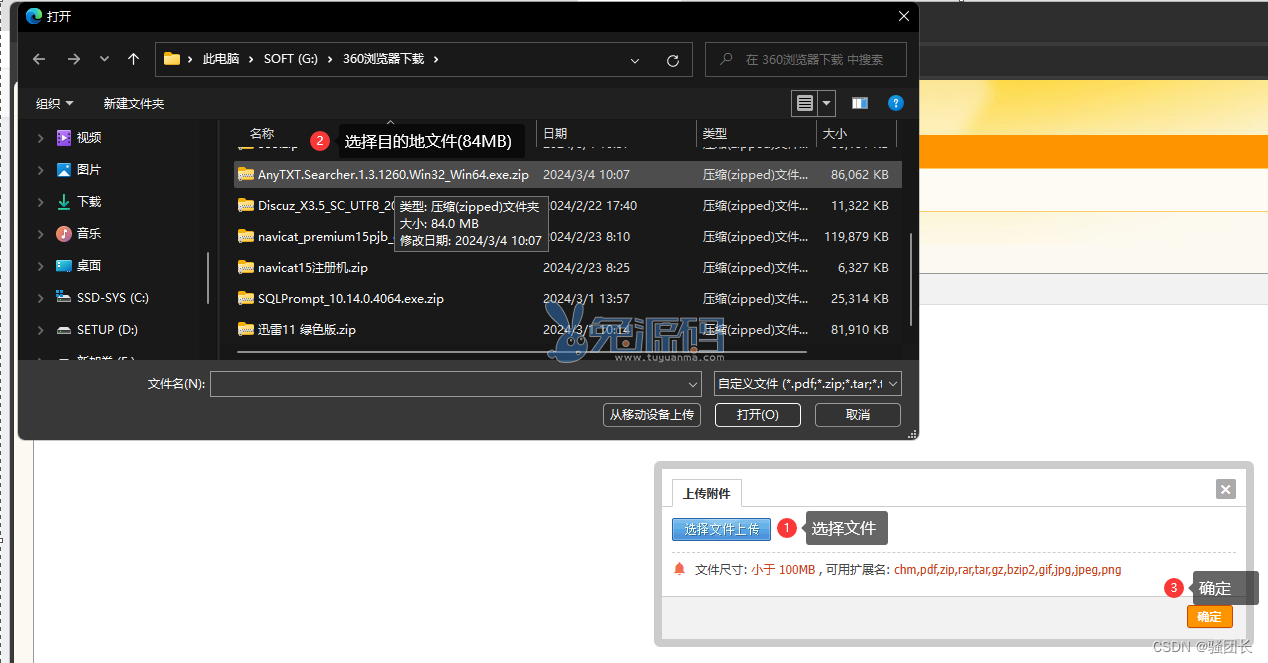Cancel the file dialog with 取消
This screenshot has width=1268, height=663.
coord(858,415)
